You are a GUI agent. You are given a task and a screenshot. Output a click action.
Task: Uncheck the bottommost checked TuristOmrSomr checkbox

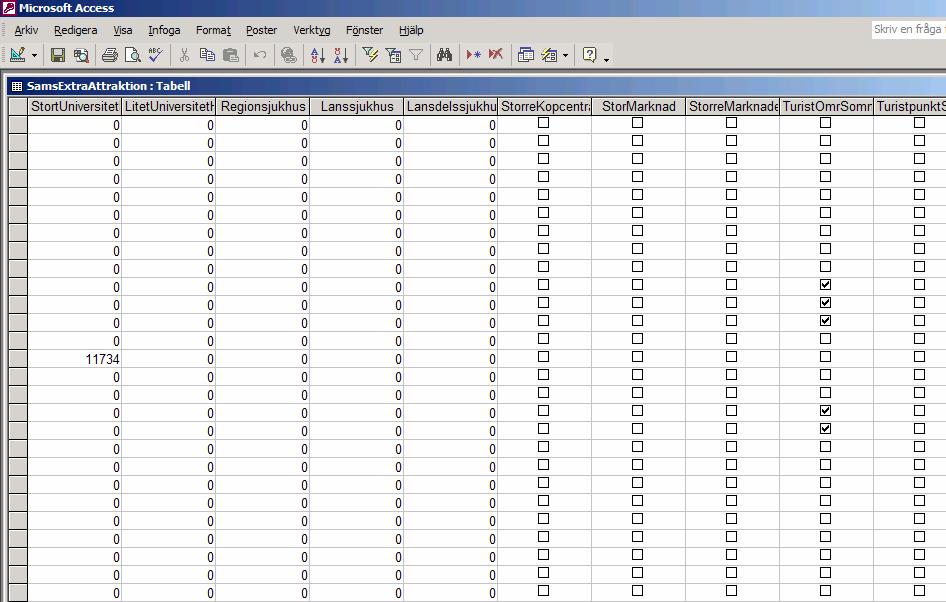tap(826, 429)
